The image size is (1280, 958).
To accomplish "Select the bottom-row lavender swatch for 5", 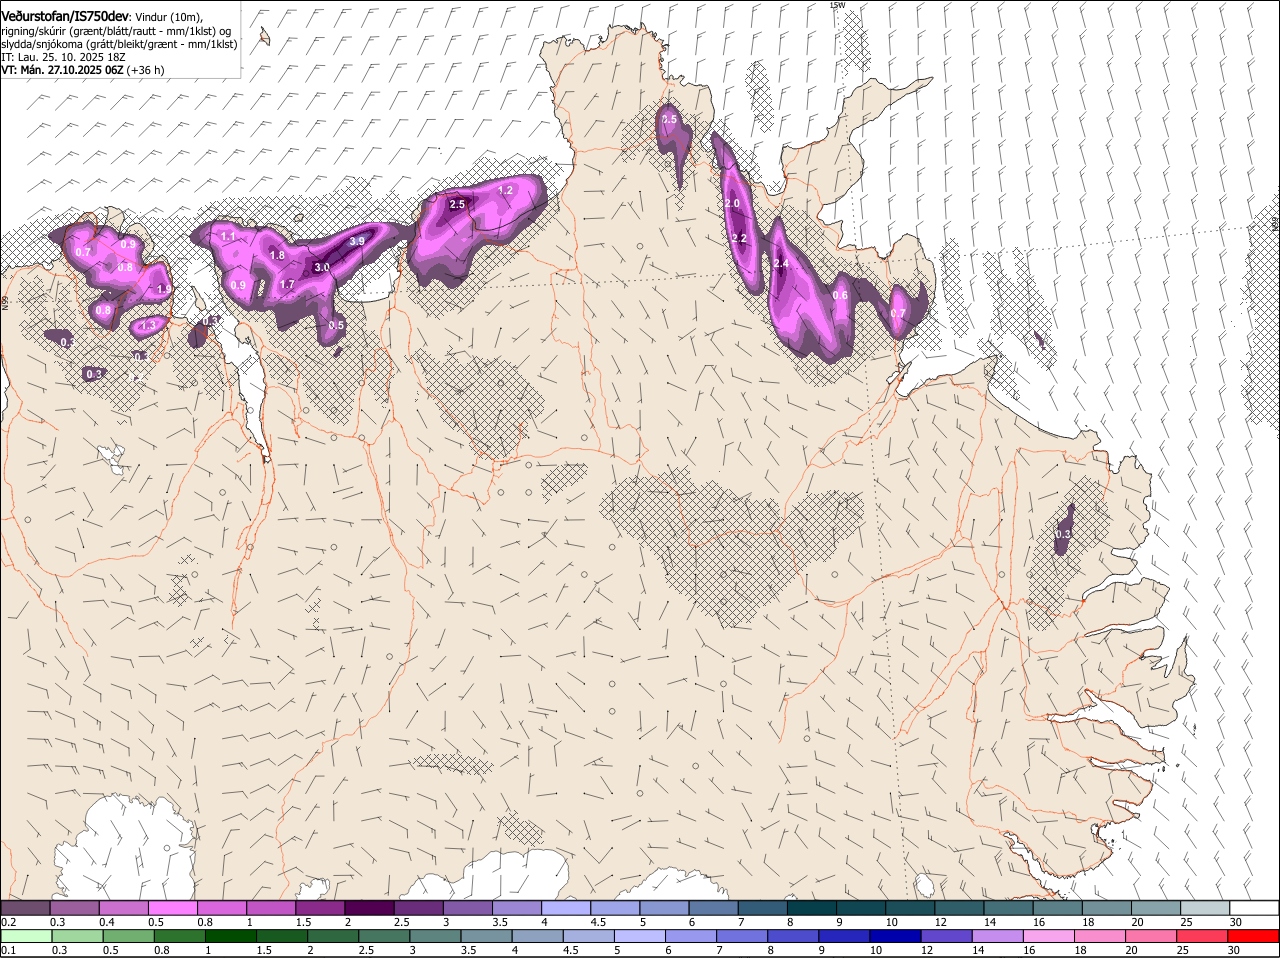I will 640,936.
